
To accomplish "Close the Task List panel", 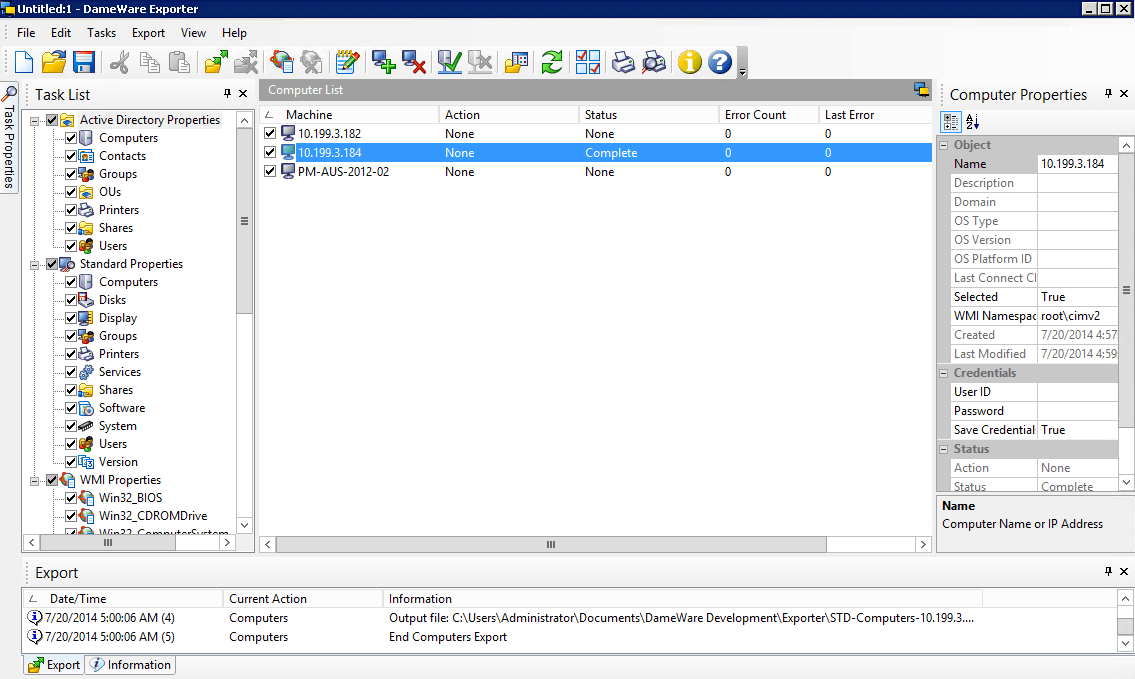I will tap(243, 93).
